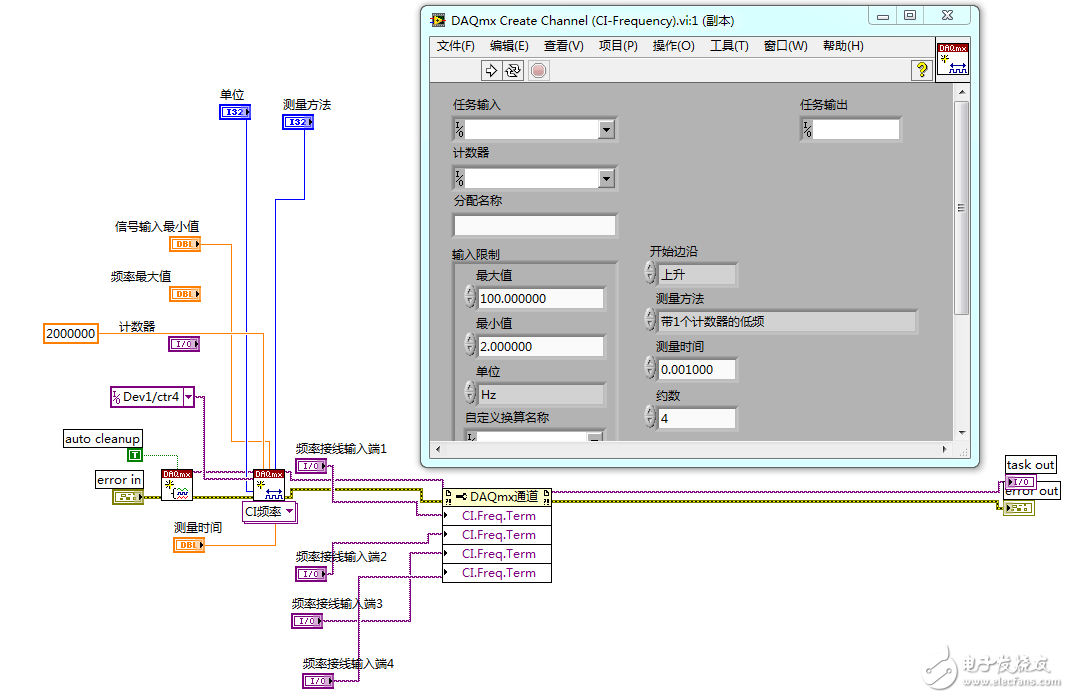This screenshot has width=1069, height=698.
Task: Click the Run arrow button
Action: [x=491, y=70]
